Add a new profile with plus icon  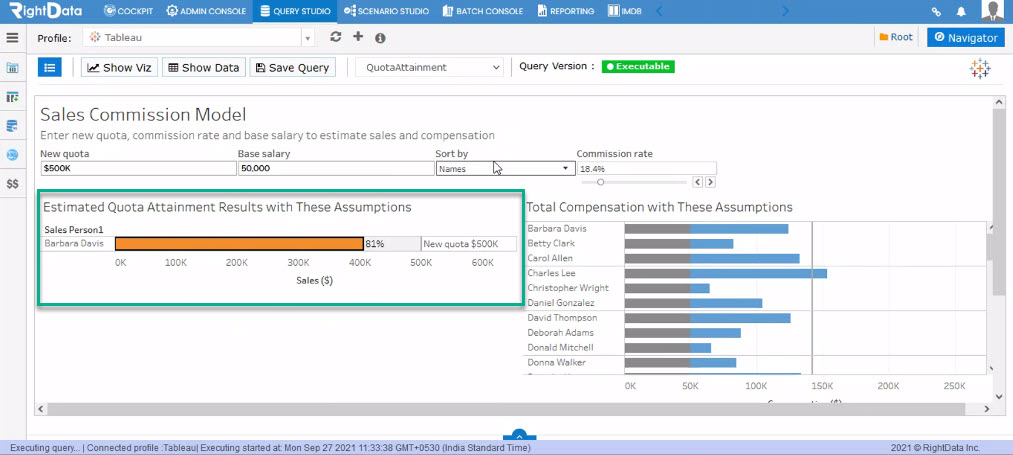[358, 37]
